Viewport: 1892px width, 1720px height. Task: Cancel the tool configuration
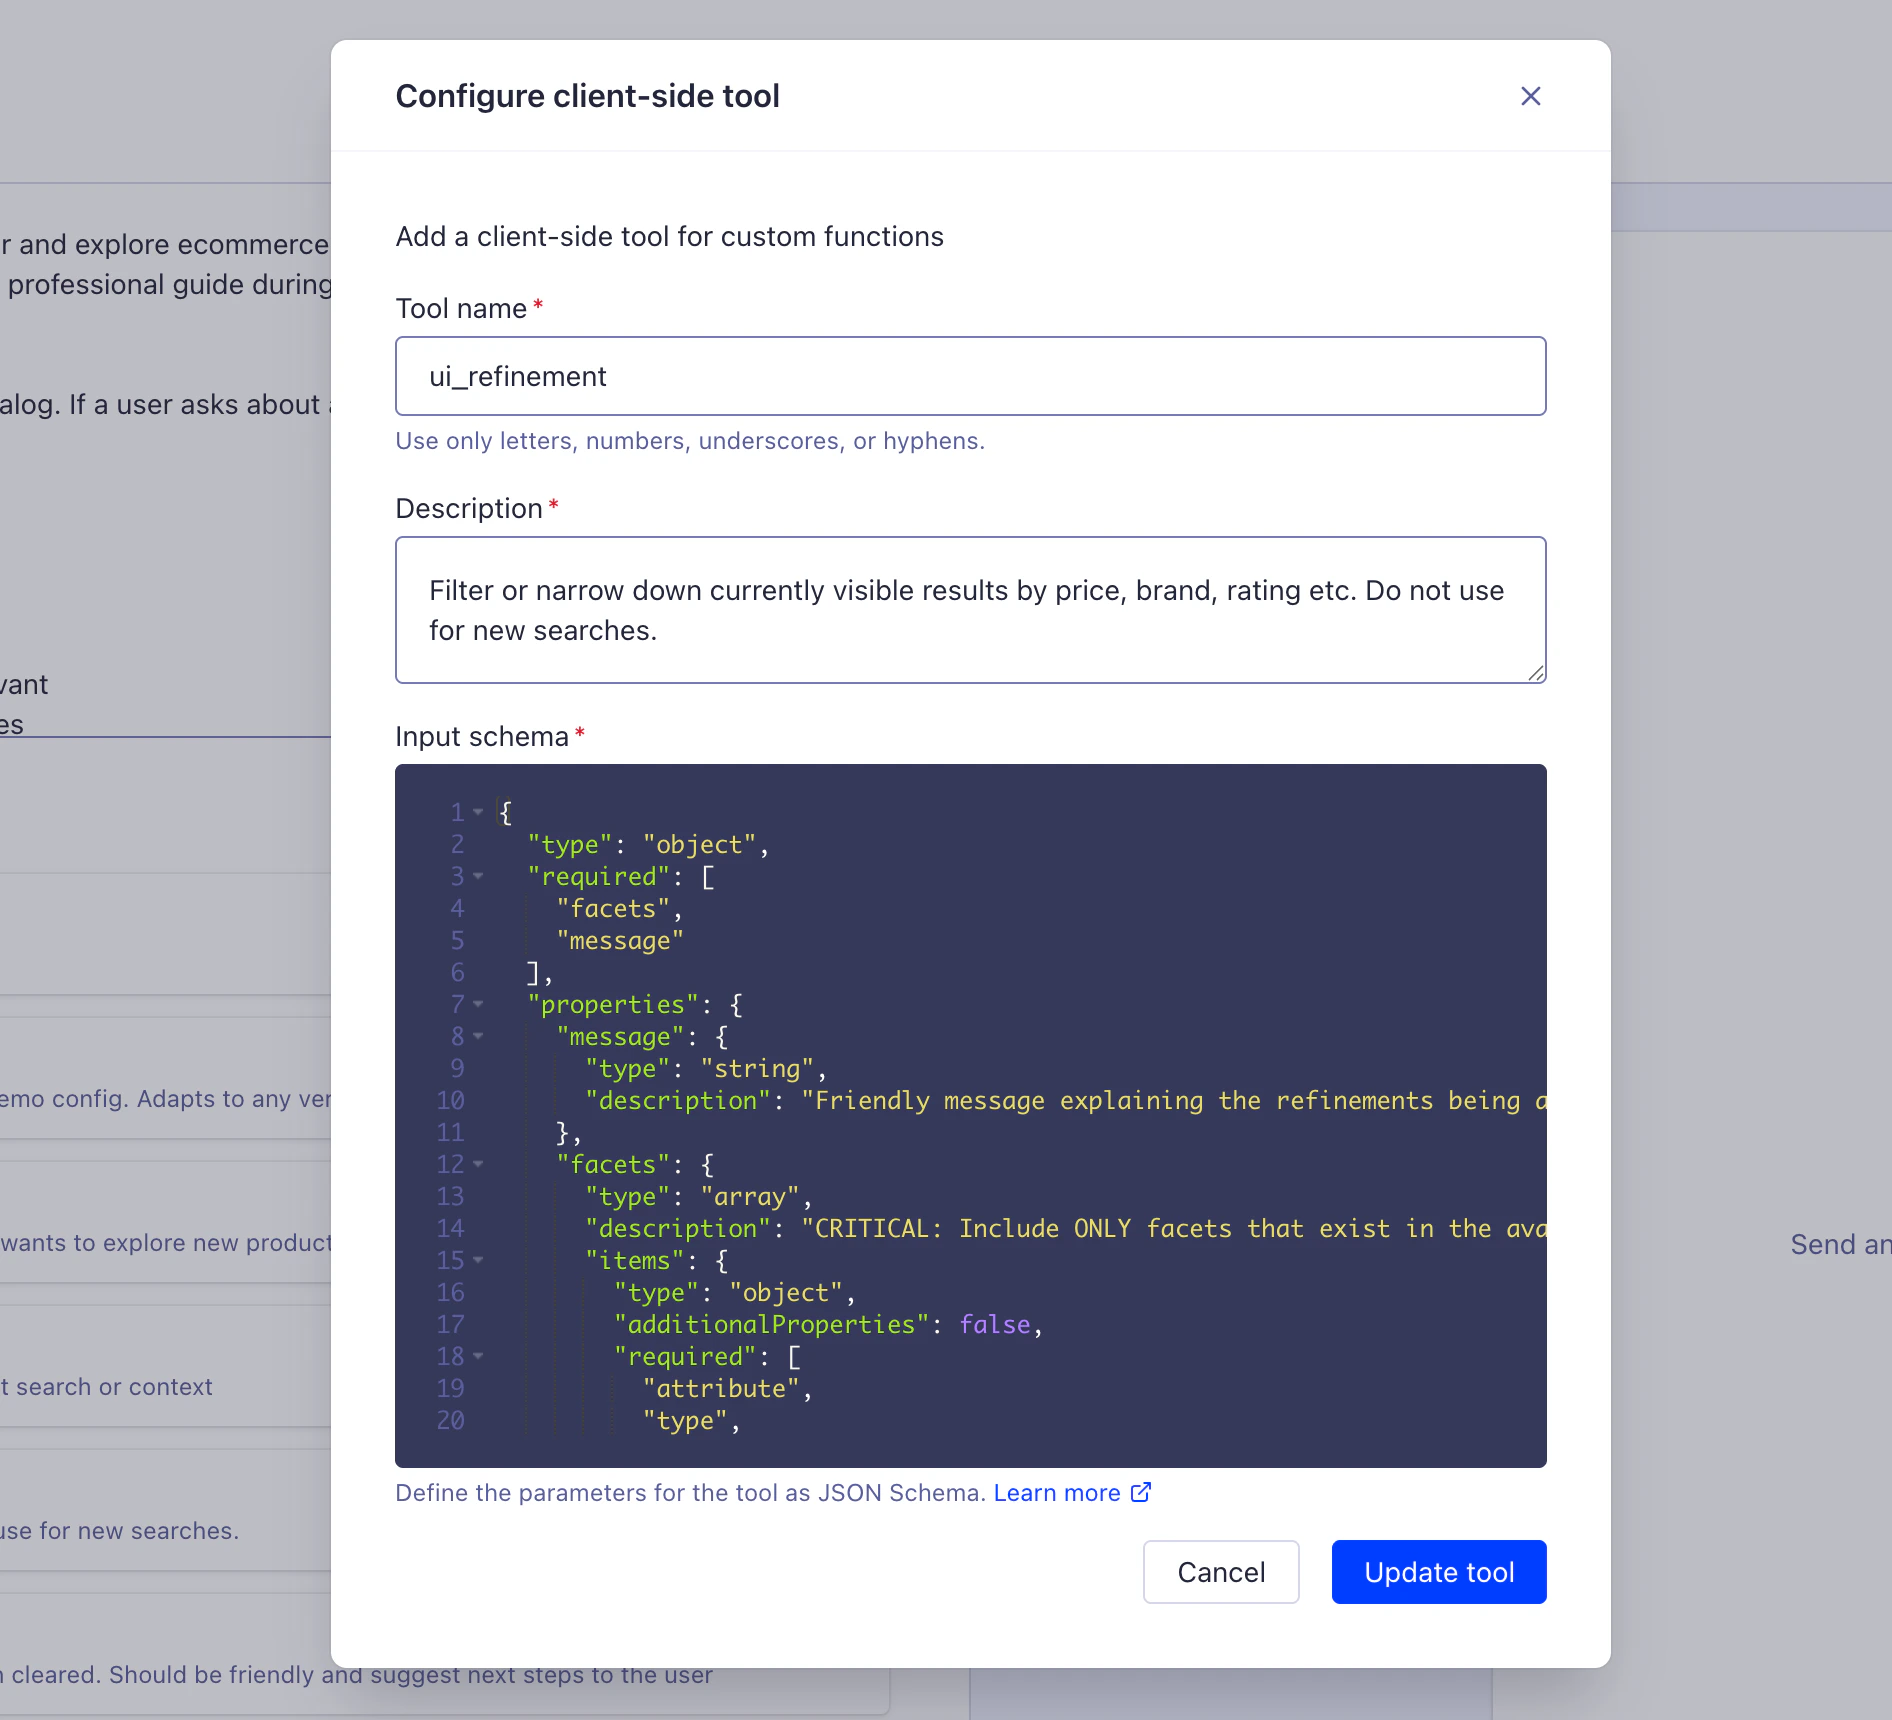point(1220,1571)
